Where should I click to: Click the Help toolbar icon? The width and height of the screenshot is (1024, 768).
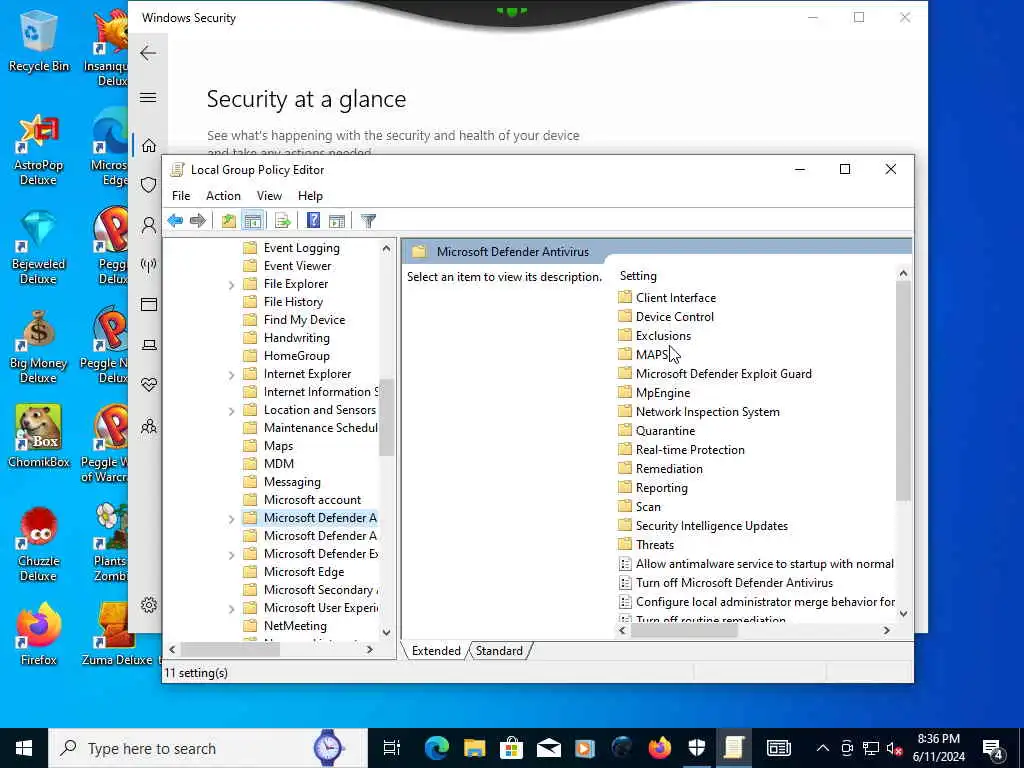(313, 221)
